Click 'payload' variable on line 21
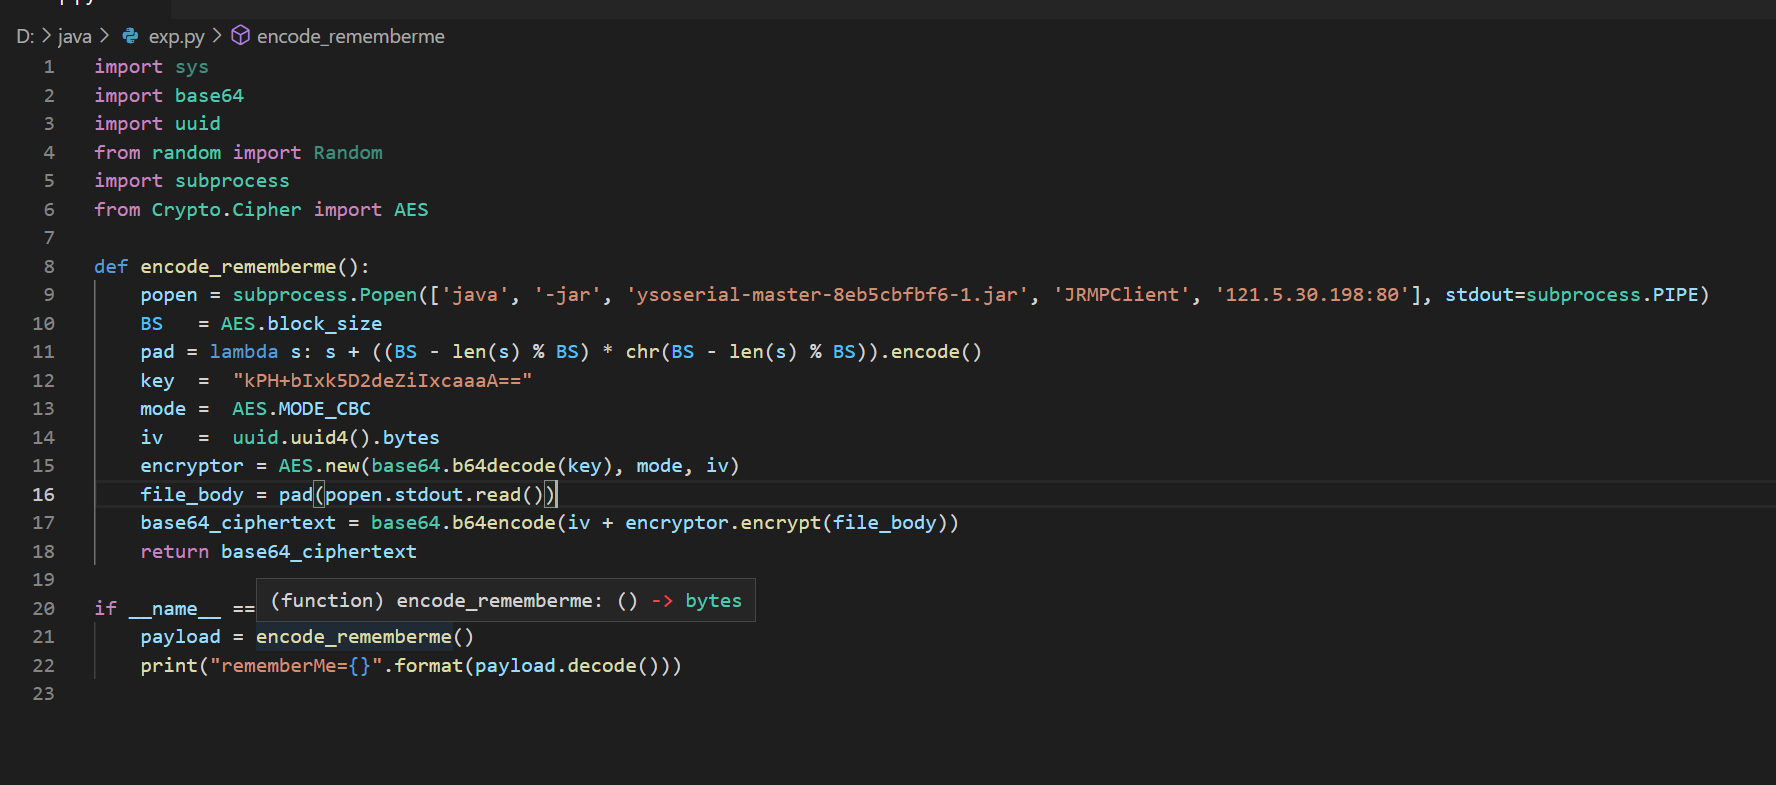The height and width of the screenshot is (785, 1776). 181,637
